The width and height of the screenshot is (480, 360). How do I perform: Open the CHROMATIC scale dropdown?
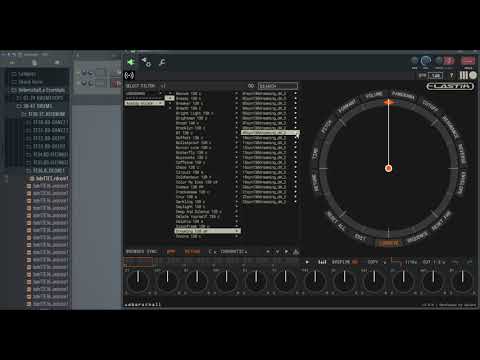click(x=233, y=252)
